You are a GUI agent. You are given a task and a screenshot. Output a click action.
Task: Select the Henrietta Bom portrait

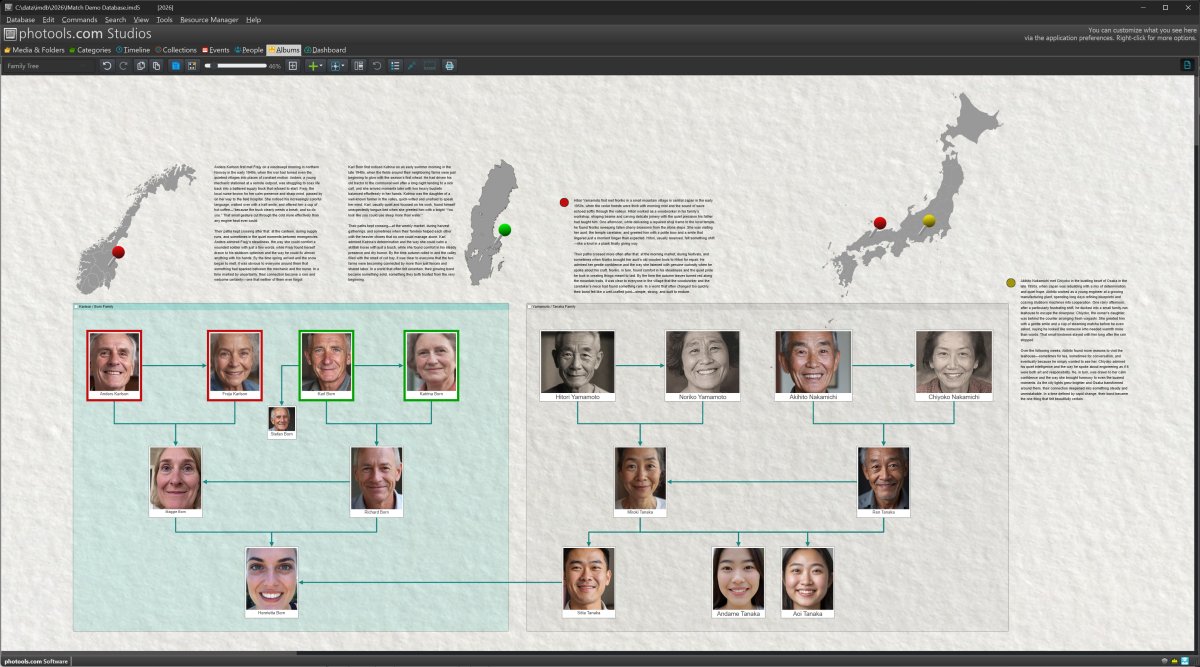[x=272, y=581]
